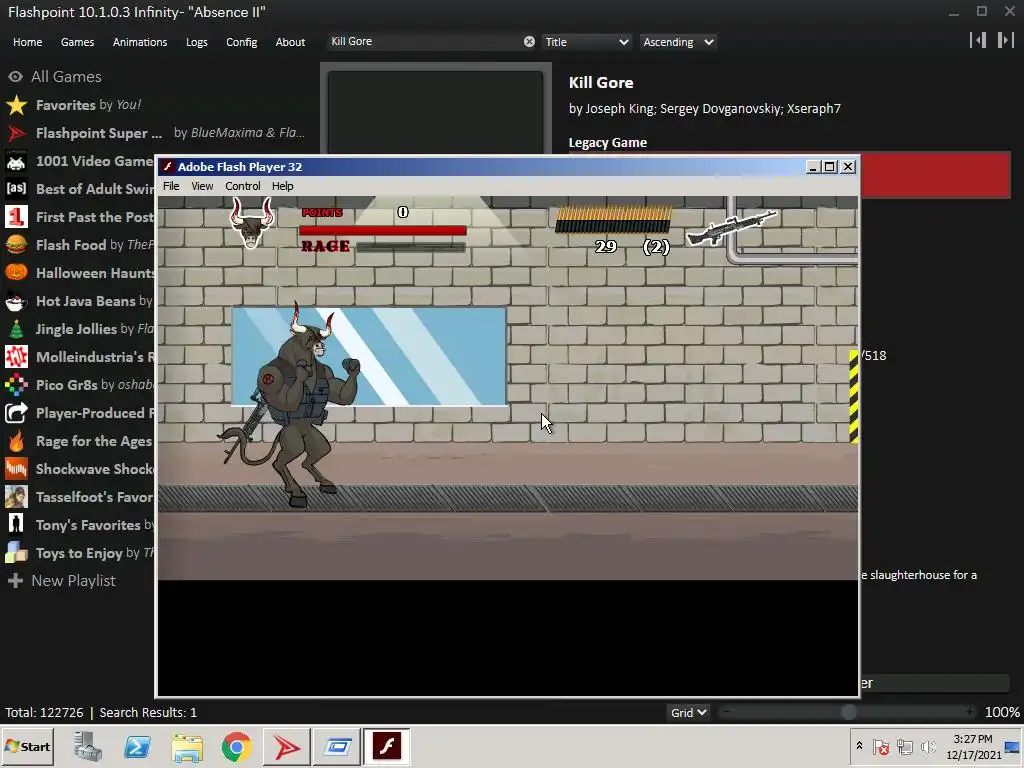Screen dimensions: 1024x768
Task: Click the taskbar window icon beside Flashpoint
Action: coord(337,746)
